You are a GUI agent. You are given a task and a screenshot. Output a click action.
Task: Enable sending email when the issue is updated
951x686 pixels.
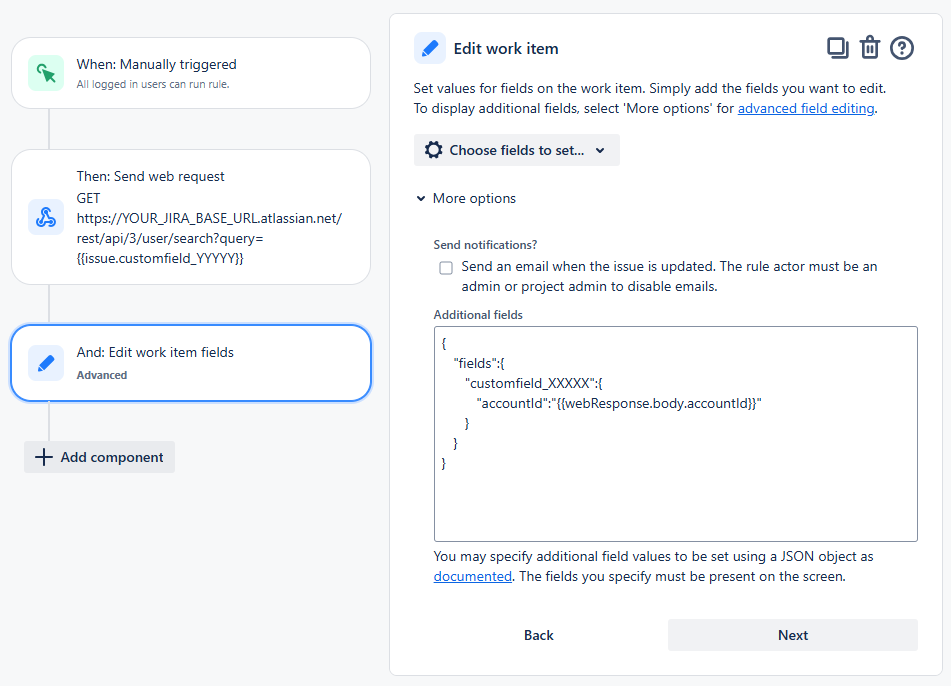pos(445,268)
